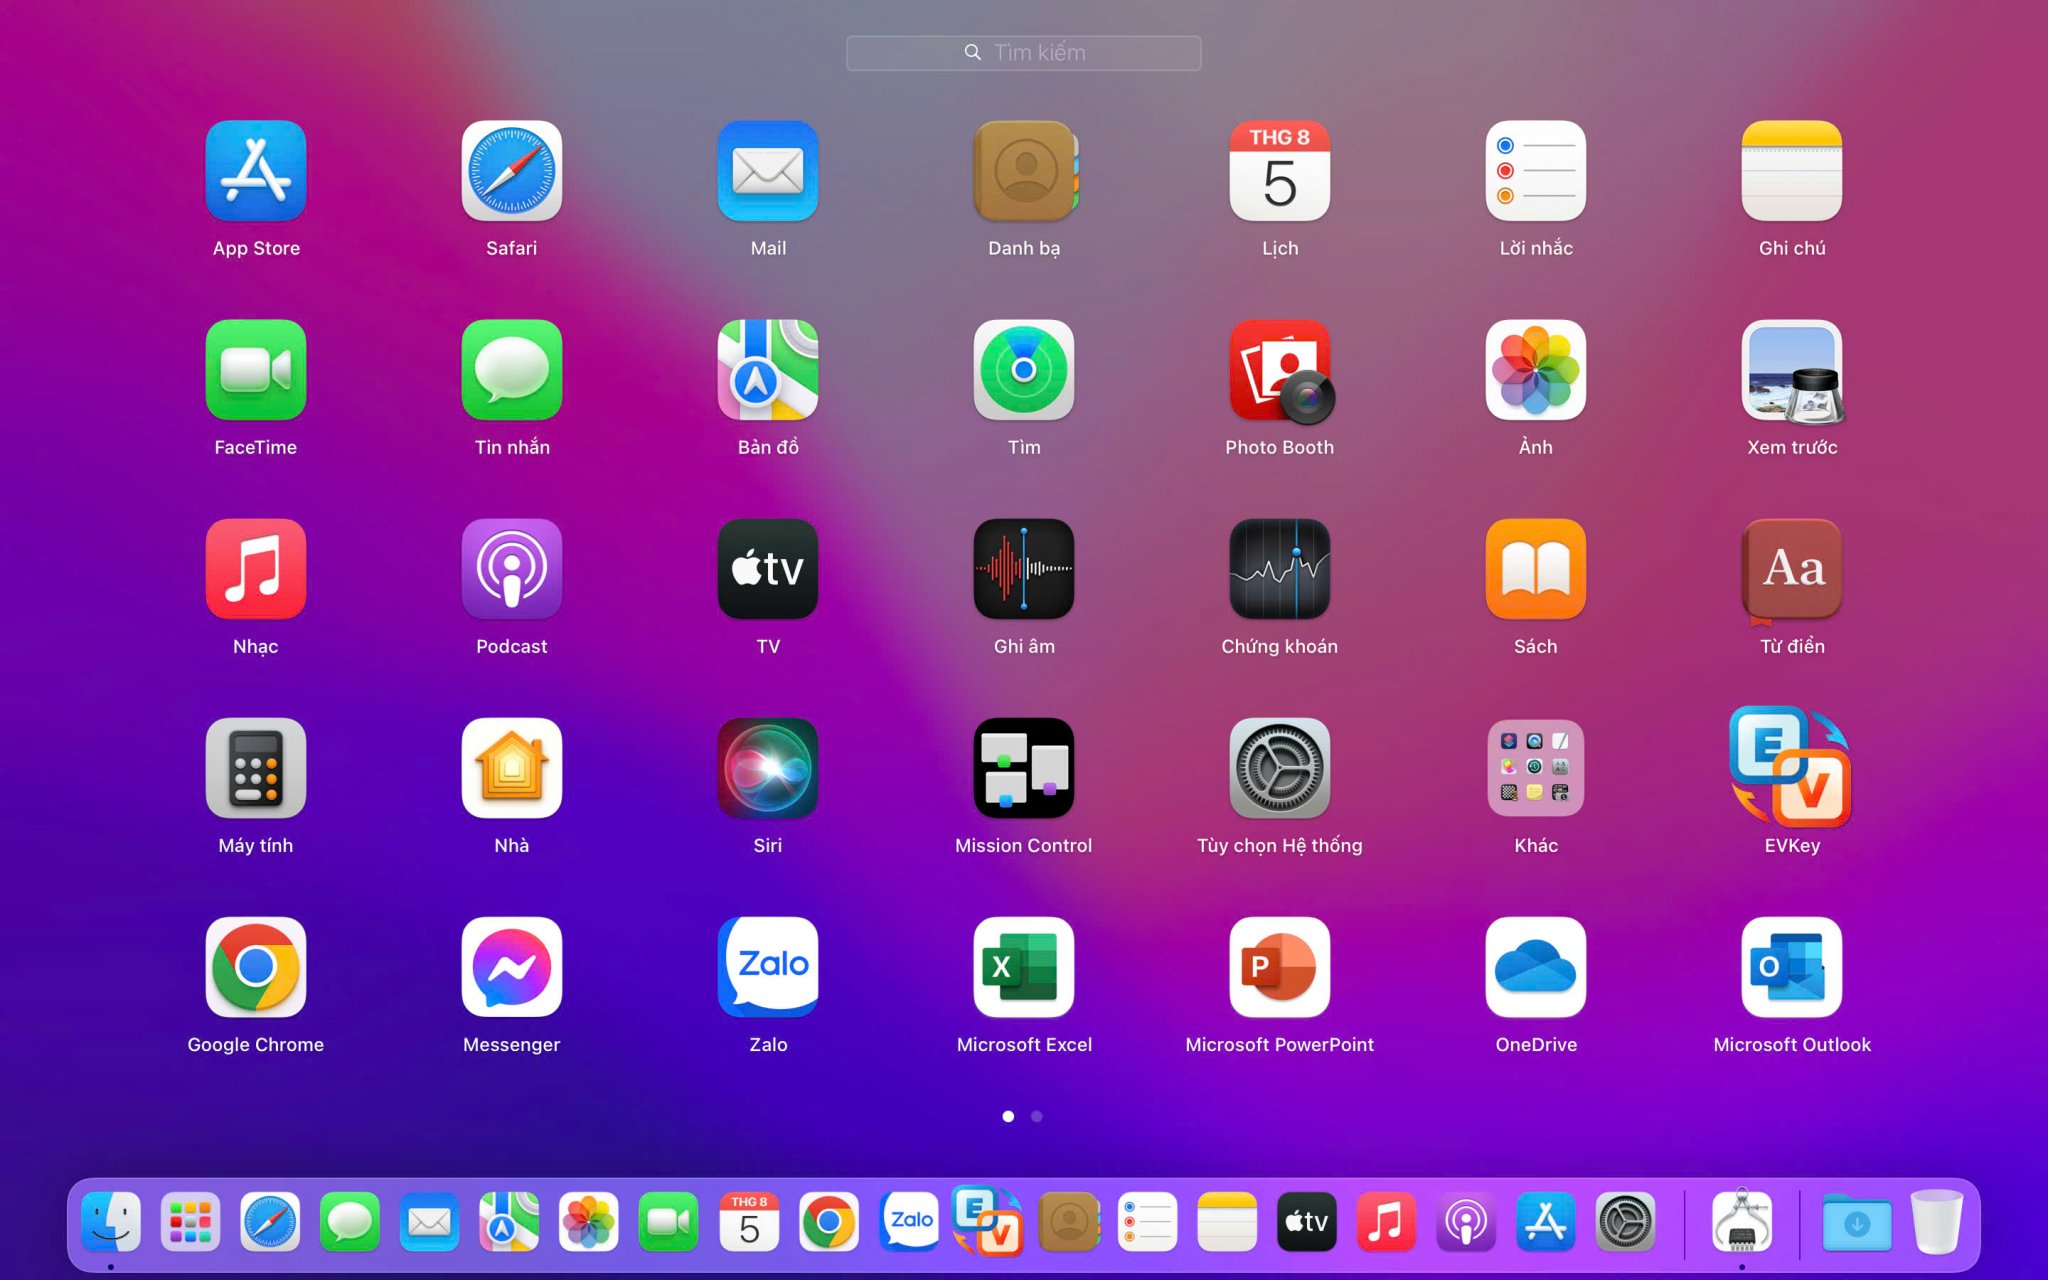Screen dimensions: 2048x1280
Task: Open Chrome from the Dock
Action: tap(828, 1221)
